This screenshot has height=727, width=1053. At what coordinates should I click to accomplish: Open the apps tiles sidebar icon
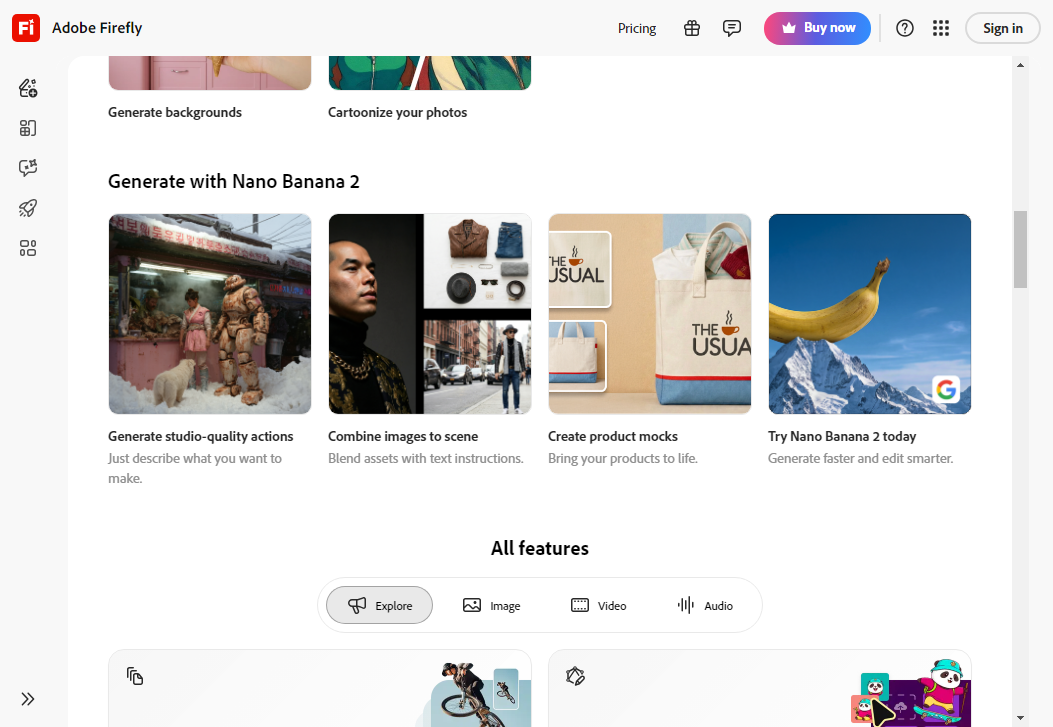click(28, 248)
